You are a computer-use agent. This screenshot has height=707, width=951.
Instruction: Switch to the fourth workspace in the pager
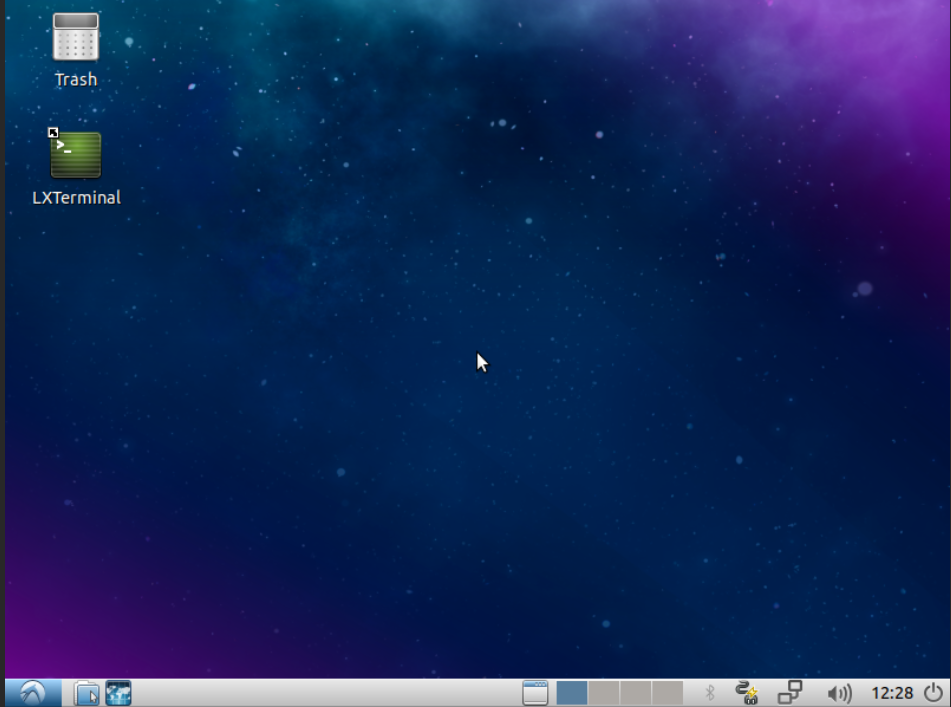[667, 692]
